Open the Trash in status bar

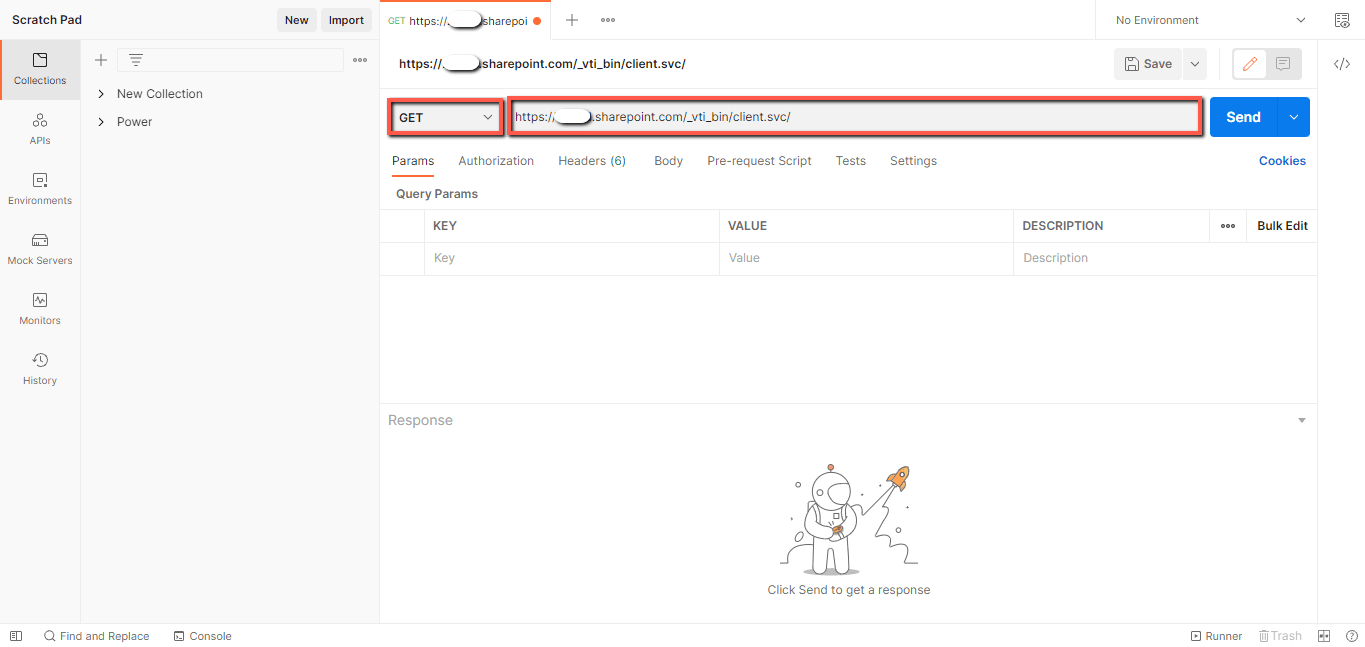coord(1280,636)
